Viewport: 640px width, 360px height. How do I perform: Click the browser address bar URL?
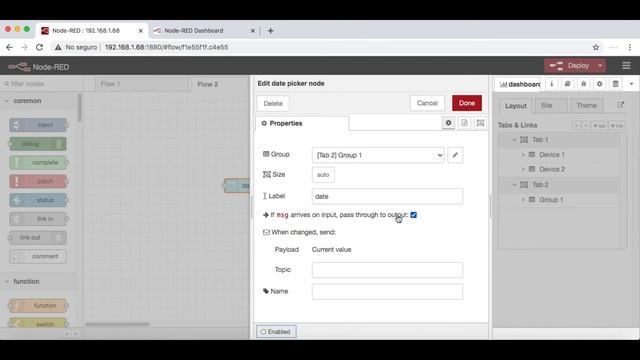(166, 47)
